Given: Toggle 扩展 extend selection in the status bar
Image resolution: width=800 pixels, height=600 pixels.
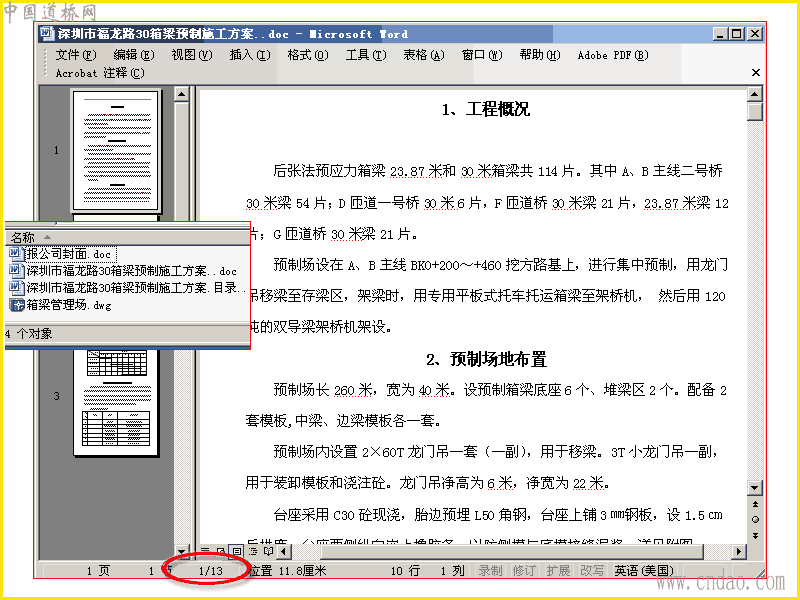Looking at the screenshot, I should click(x=558, y=570).
